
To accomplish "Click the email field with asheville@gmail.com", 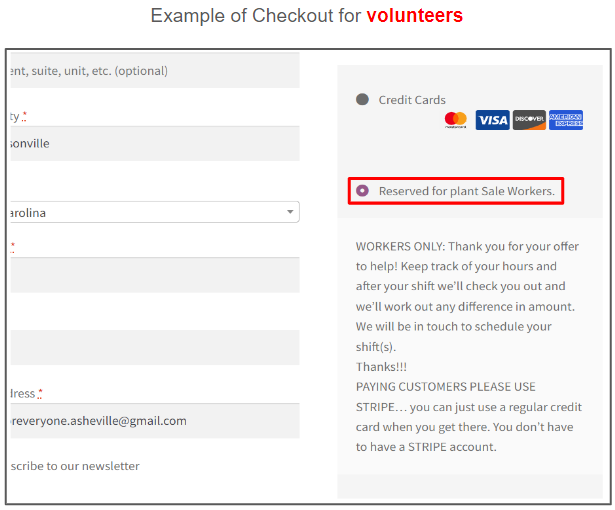I will tap(155, 421).
